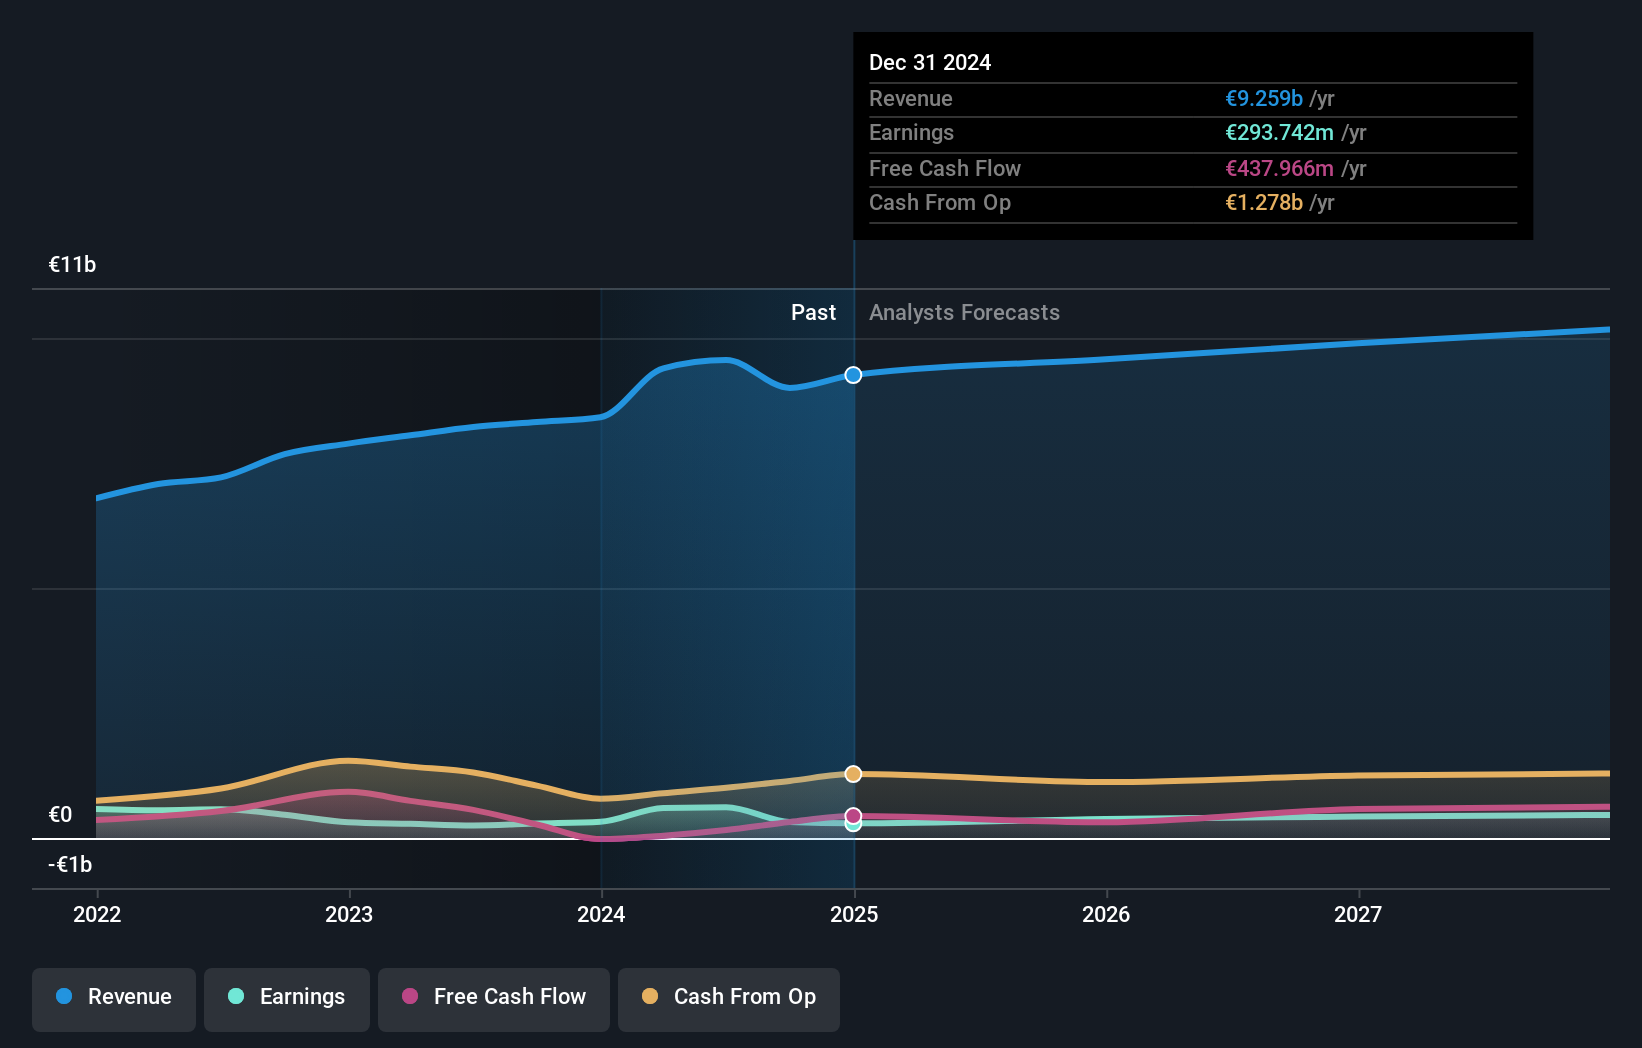Click the Revenue row in the tooltip
The width and height of the screenshot is (1642, 1048).
pyautogui.click(x=1100, y=98)
